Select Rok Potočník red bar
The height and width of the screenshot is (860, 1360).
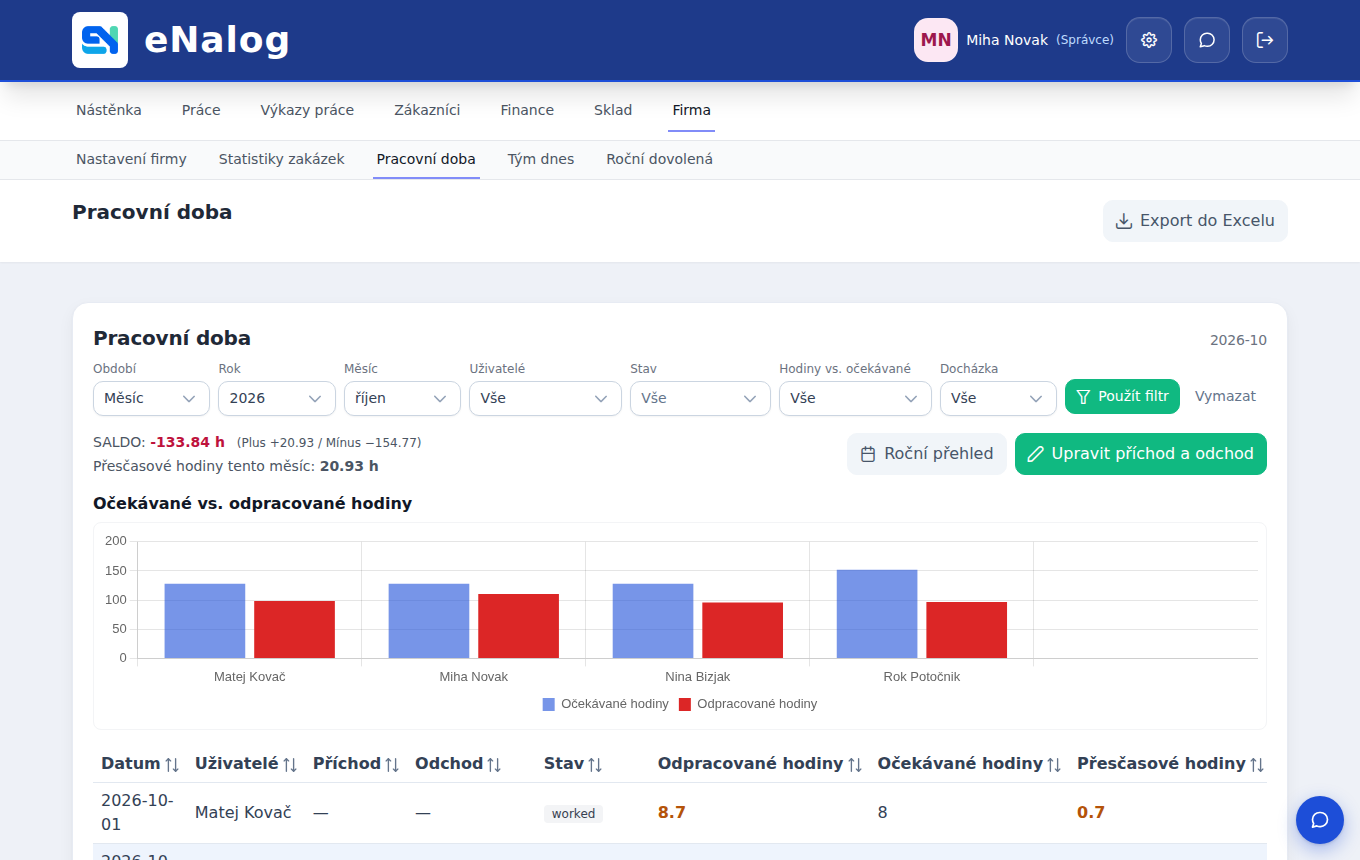pos(966,630)
